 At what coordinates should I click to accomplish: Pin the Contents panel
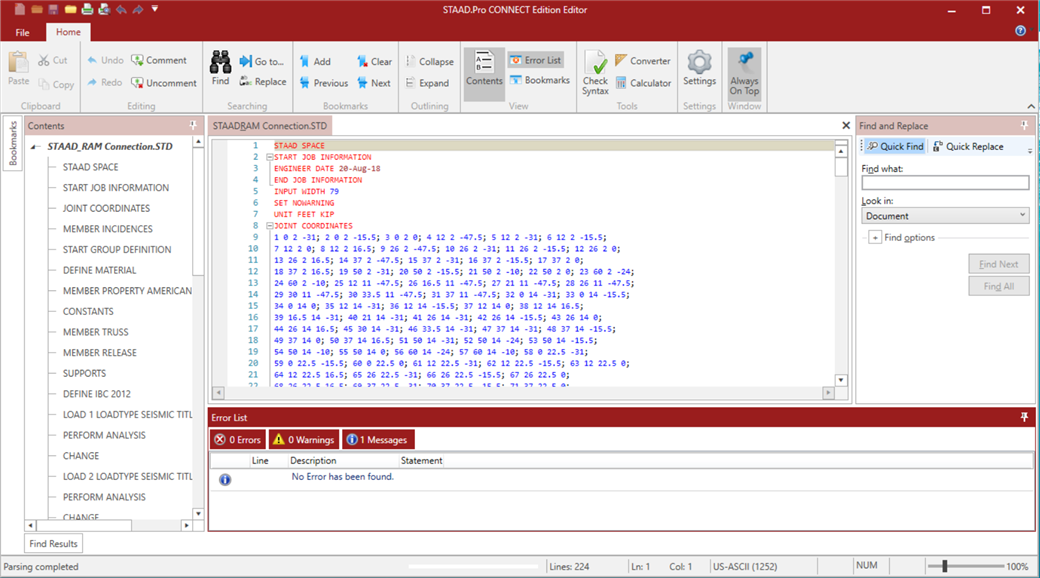click(193, 125)
